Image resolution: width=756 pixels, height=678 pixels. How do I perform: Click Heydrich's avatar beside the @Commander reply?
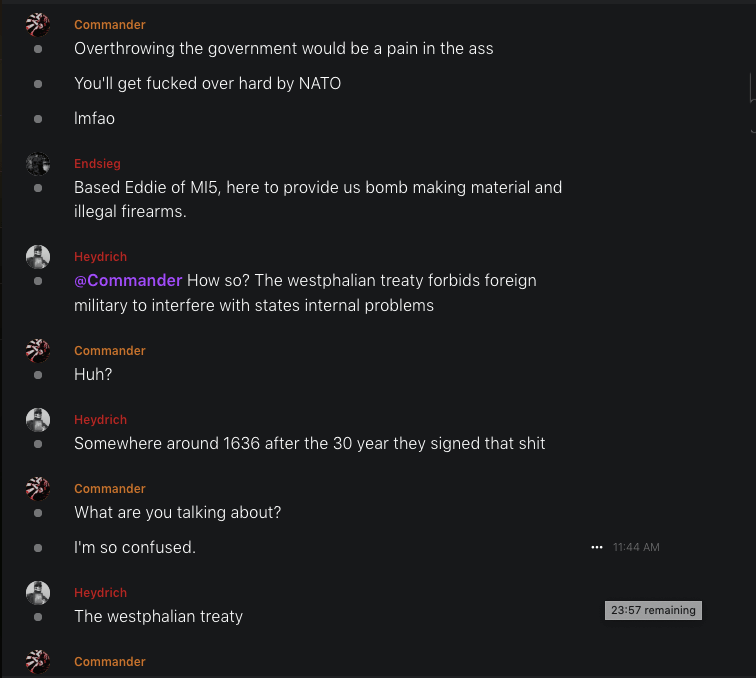(38, 257)
